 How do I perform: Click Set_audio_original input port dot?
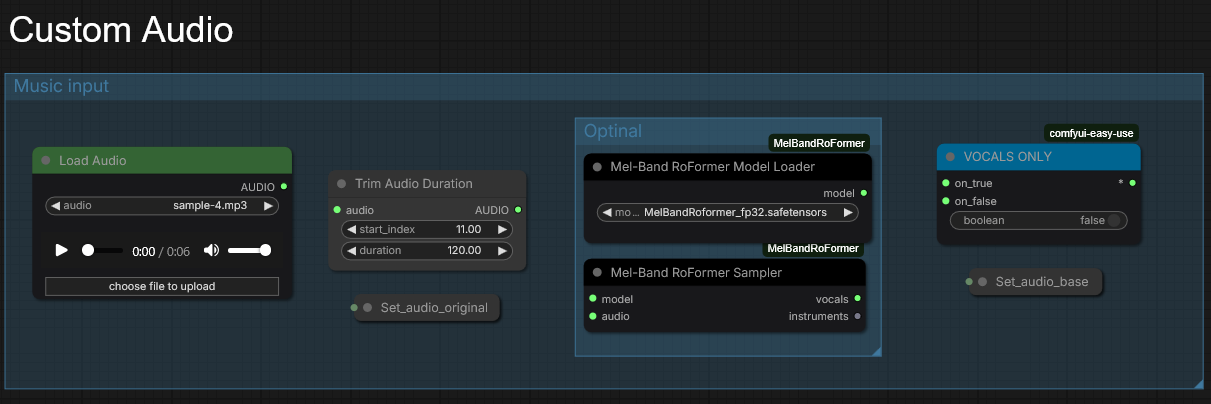tap(354, 307)
